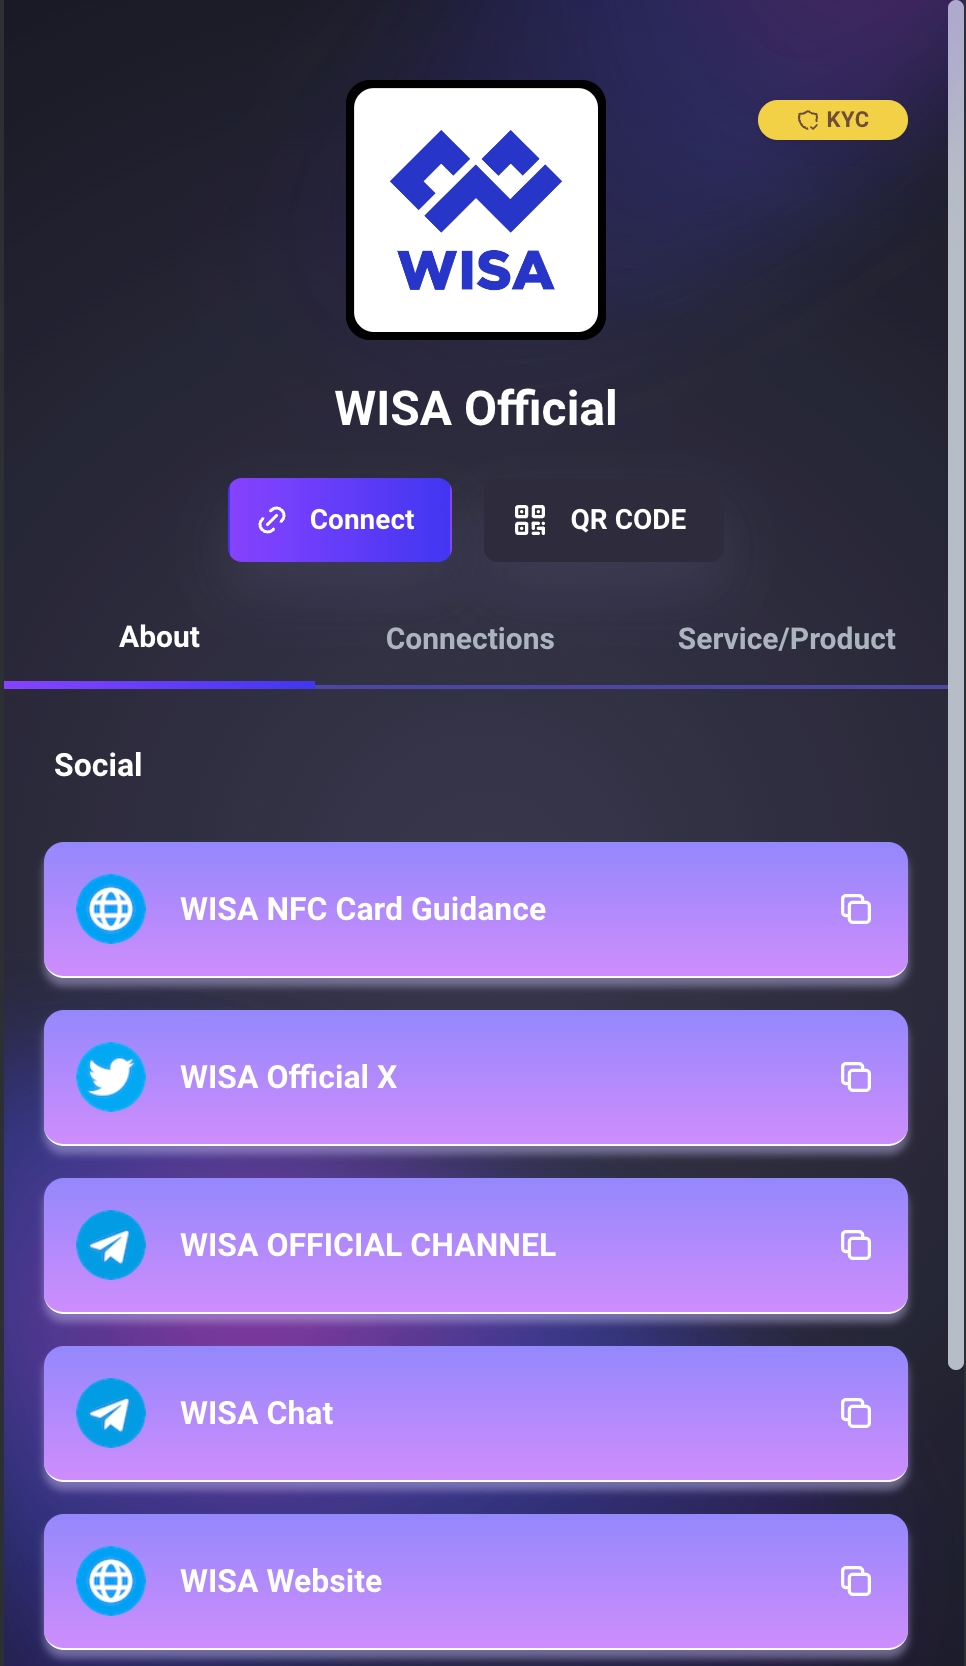The width and height of the screenshot is (966, 1666).
Task: Click the globe icon beside WISA Website
Action: 111,1581
